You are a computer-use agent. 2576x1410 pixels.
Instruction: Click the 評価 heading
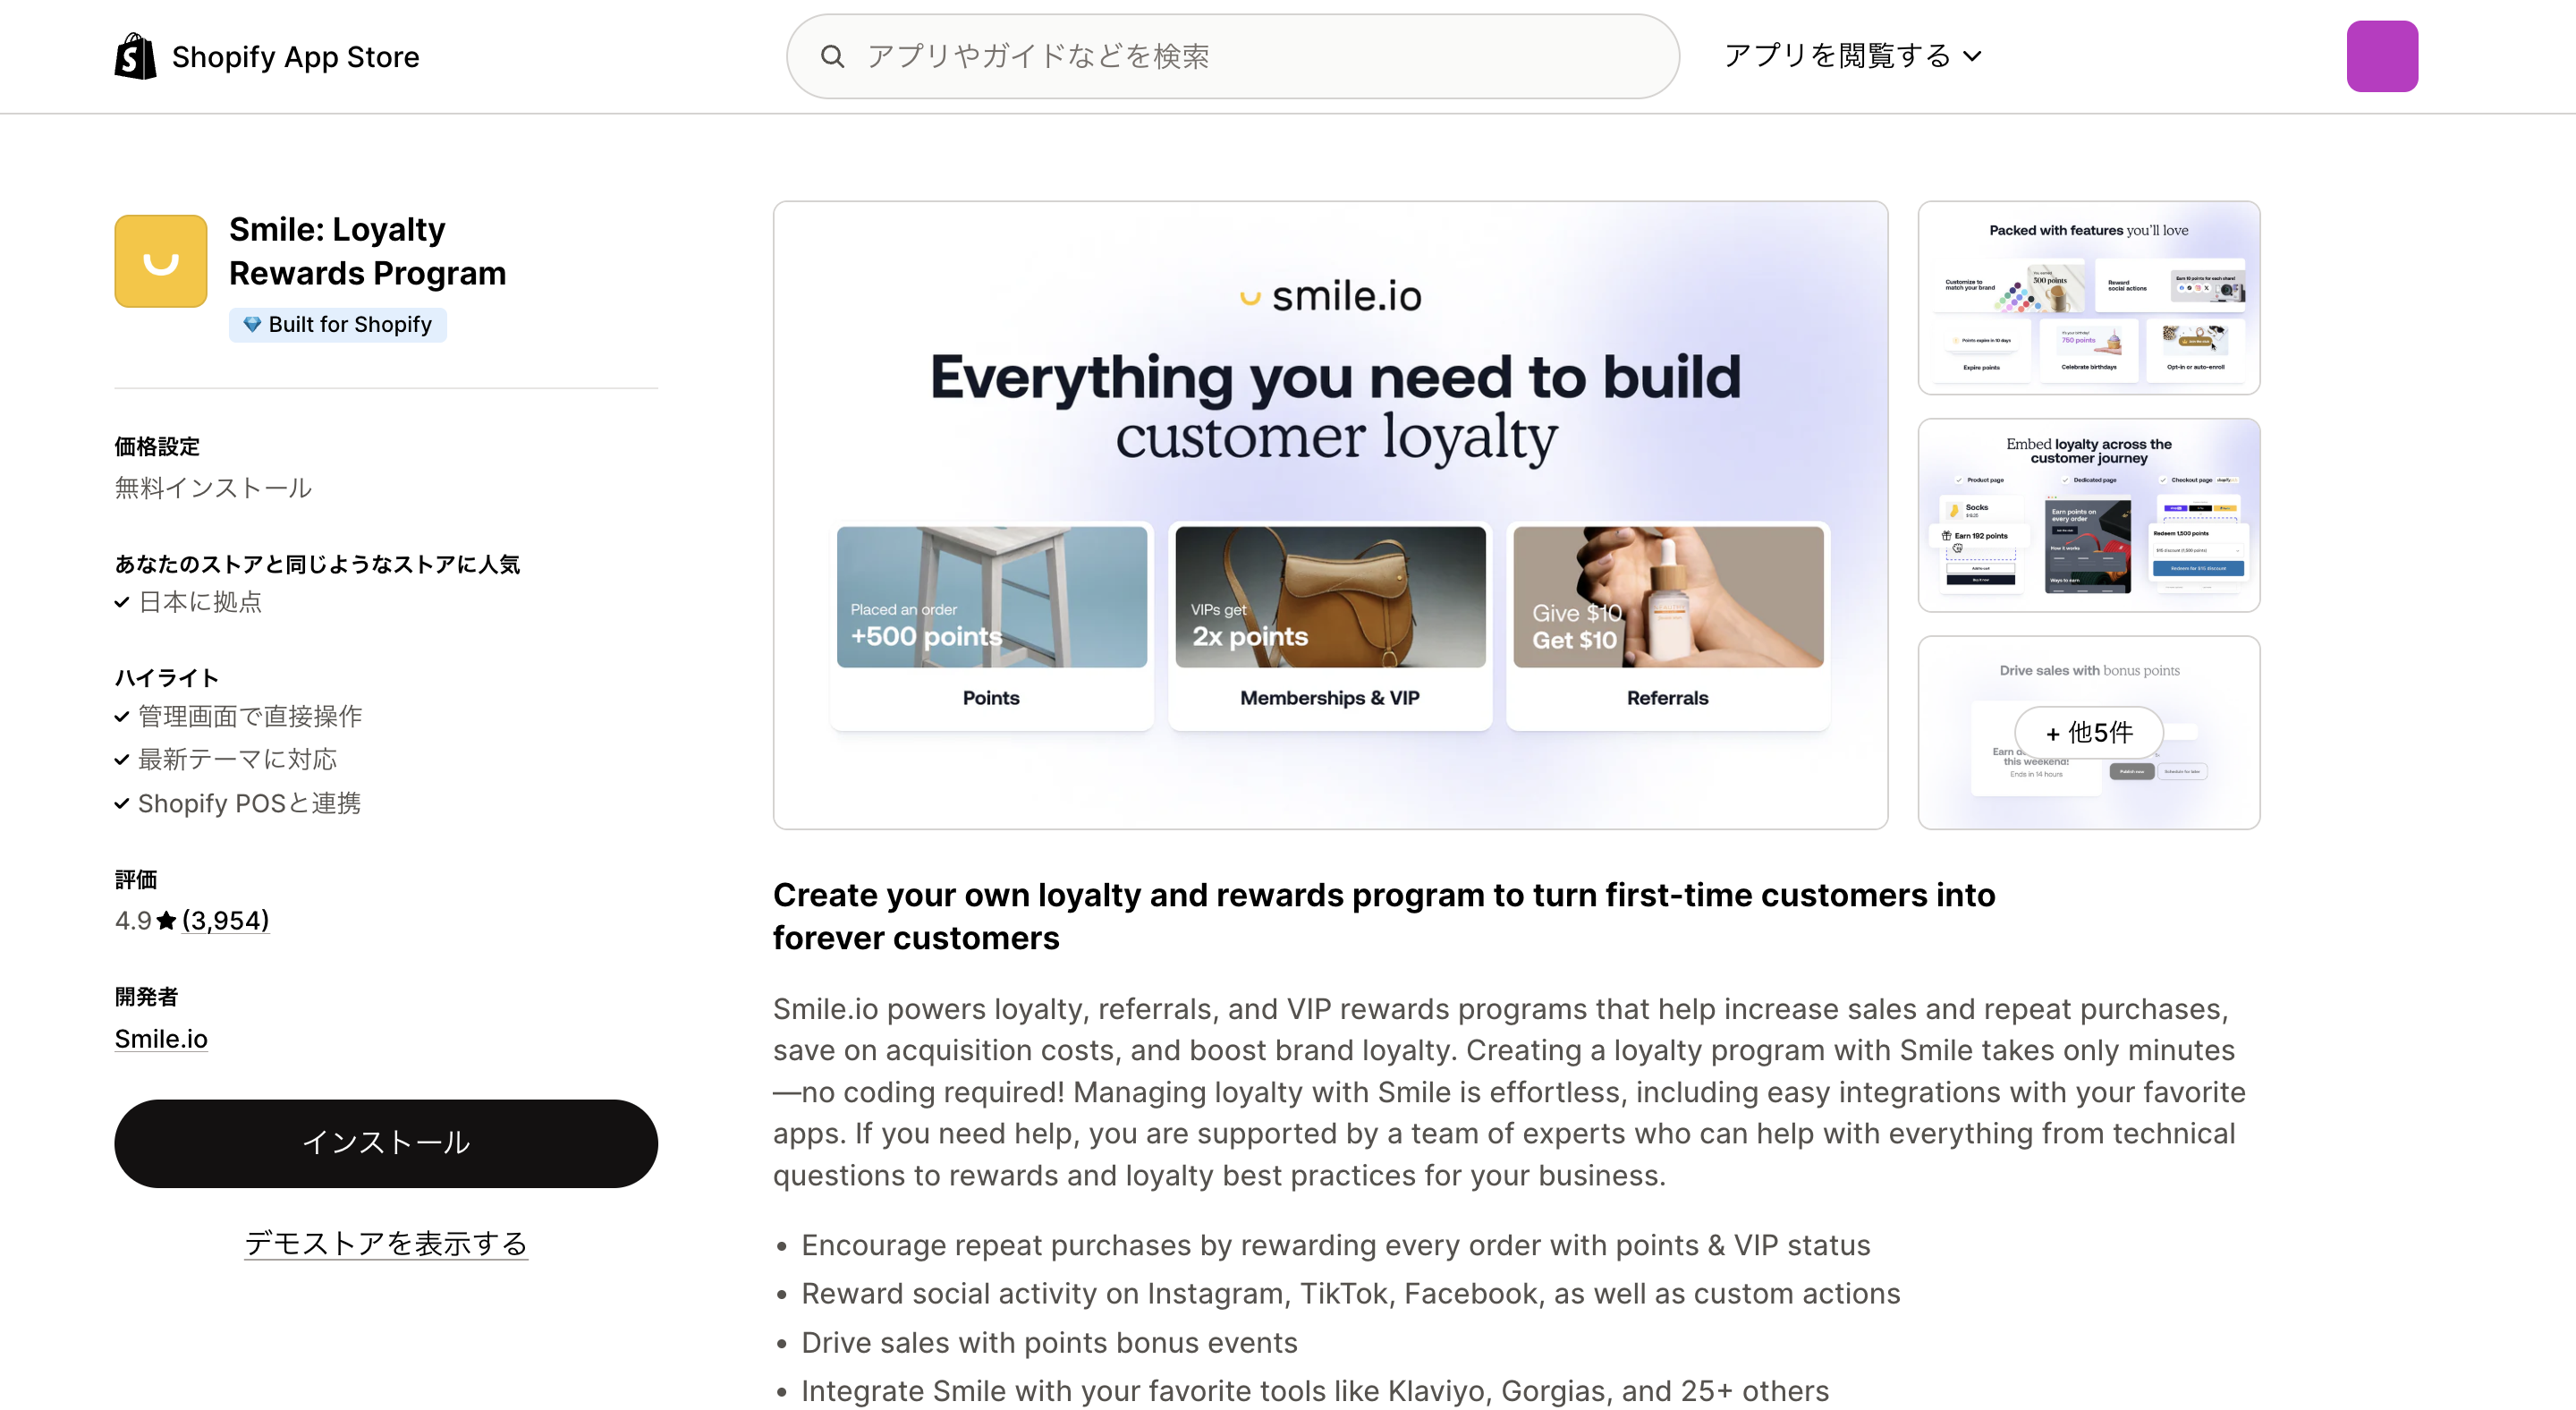point(136,880)
